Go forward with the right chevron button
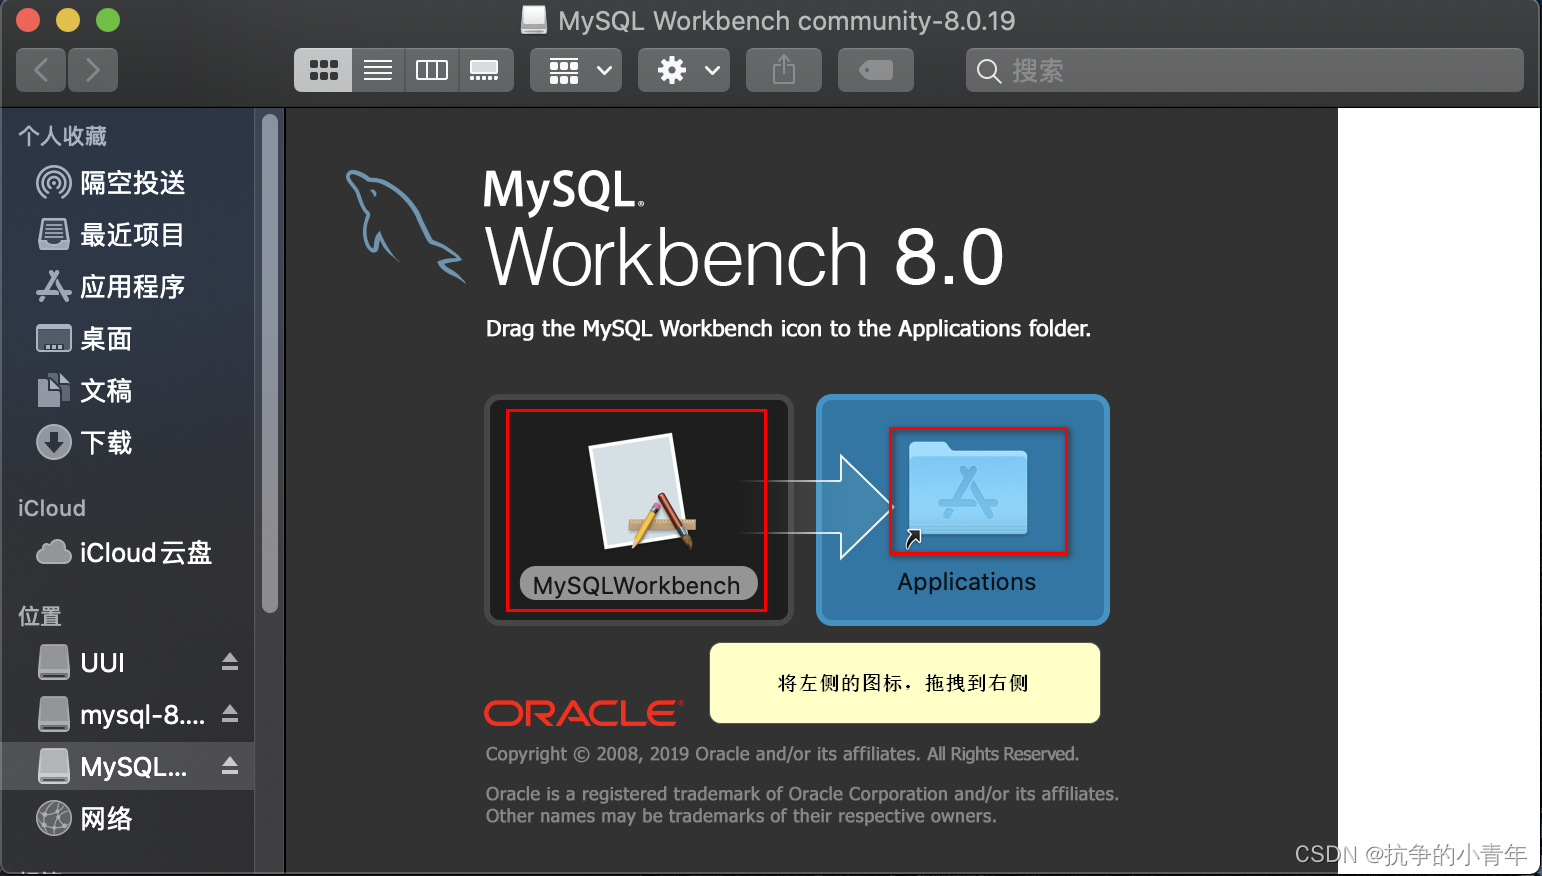This screenshot has width=1542, height=876. 93,70
